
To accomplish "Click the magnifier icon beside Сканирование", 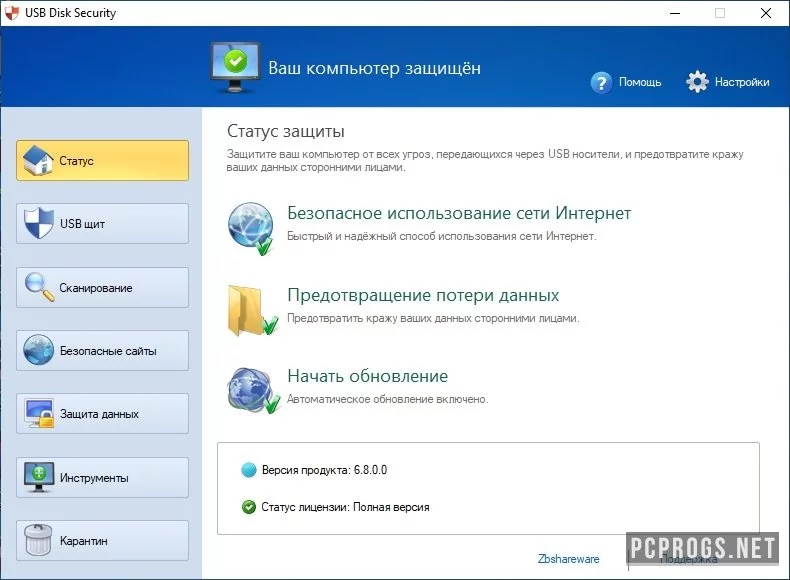I will 39,287.
